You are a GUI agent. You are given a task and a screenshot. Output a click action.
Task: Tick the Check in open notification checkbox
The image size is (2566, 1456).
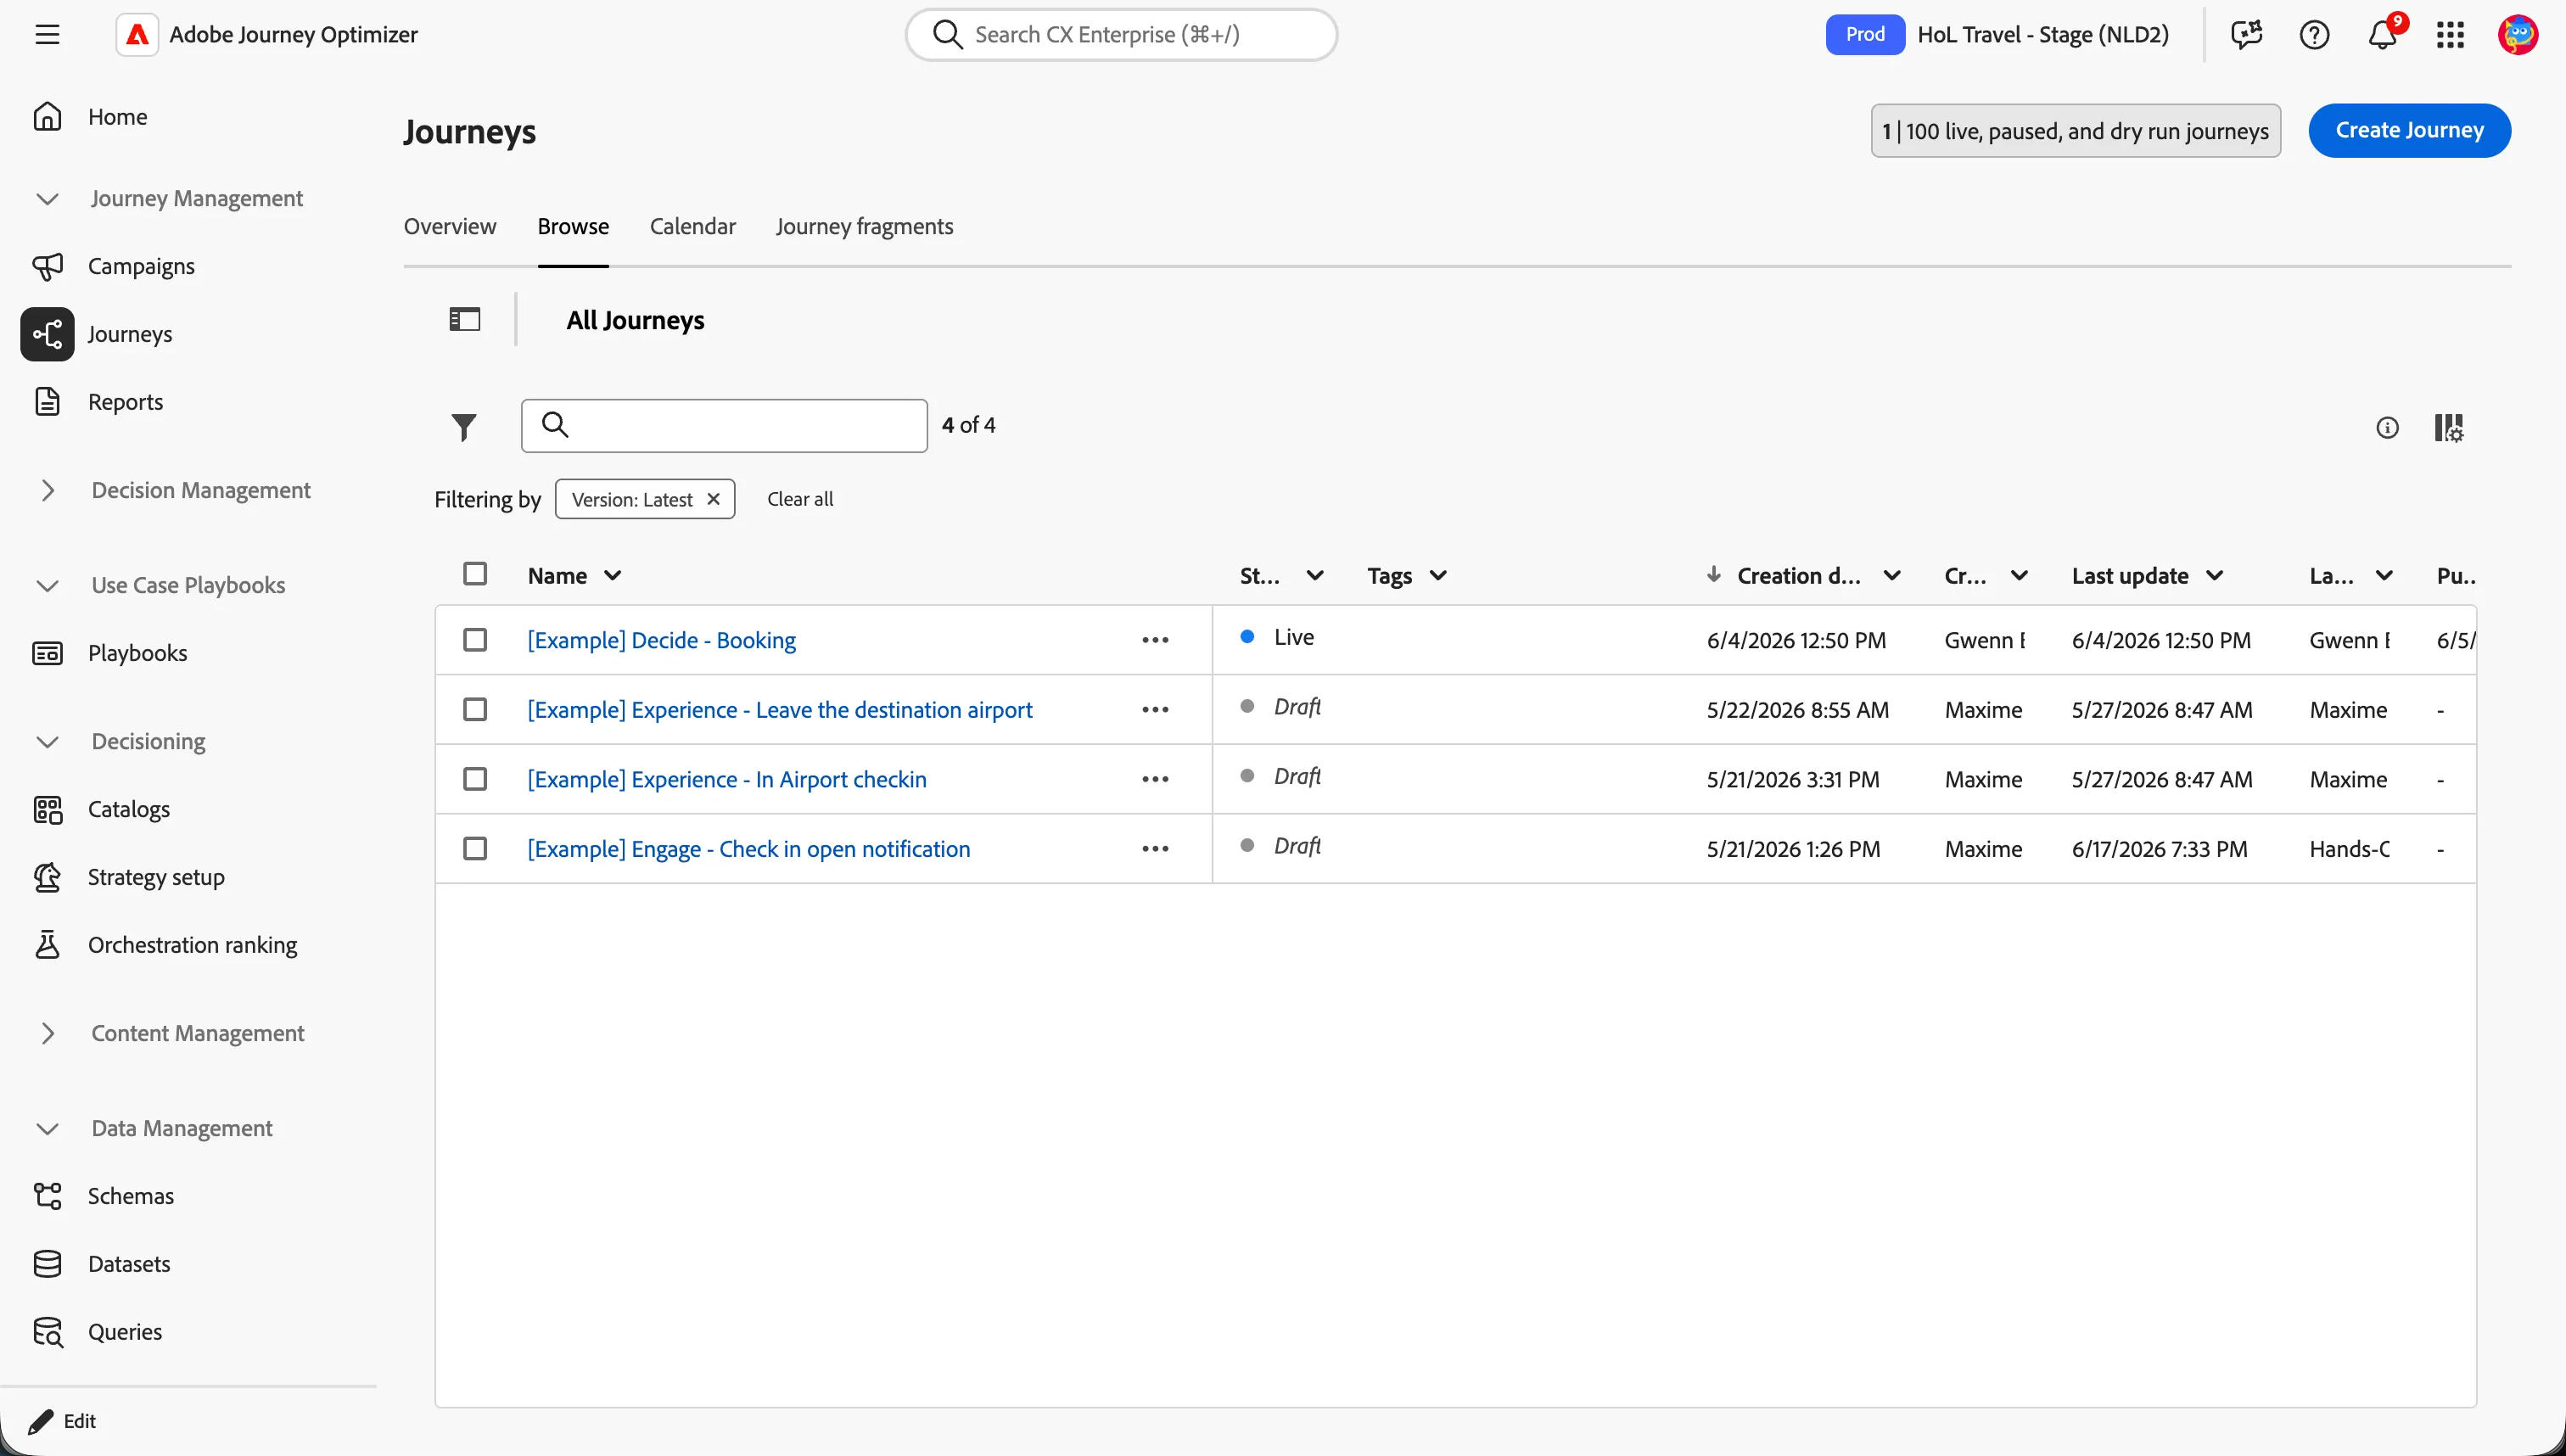[475, 849]
